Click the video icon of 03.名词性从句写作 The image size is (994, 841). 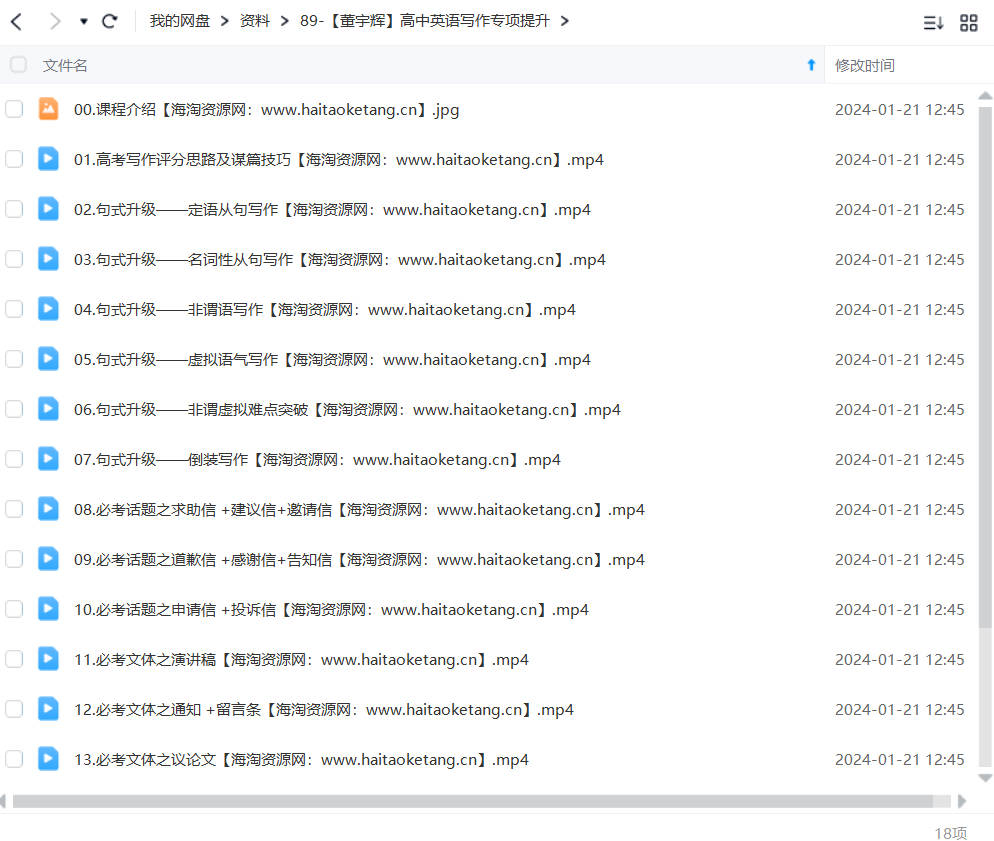[48, 259]
